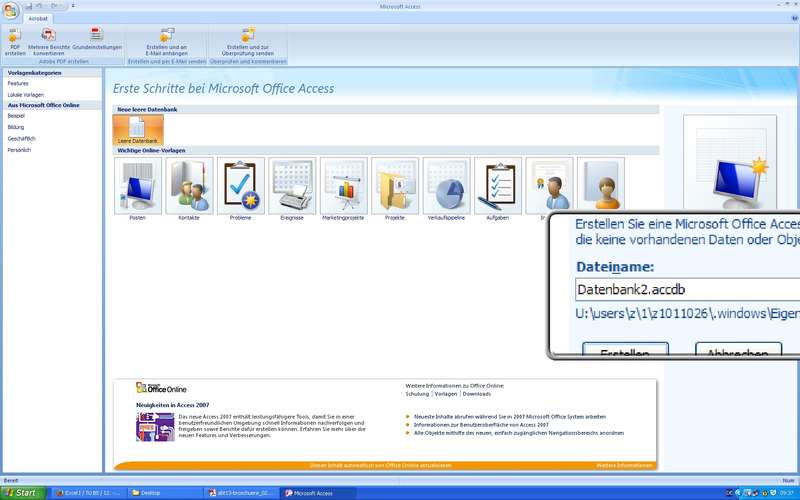Open the round Office button menu
800x500 pixels.
click(x=10, y=10)
